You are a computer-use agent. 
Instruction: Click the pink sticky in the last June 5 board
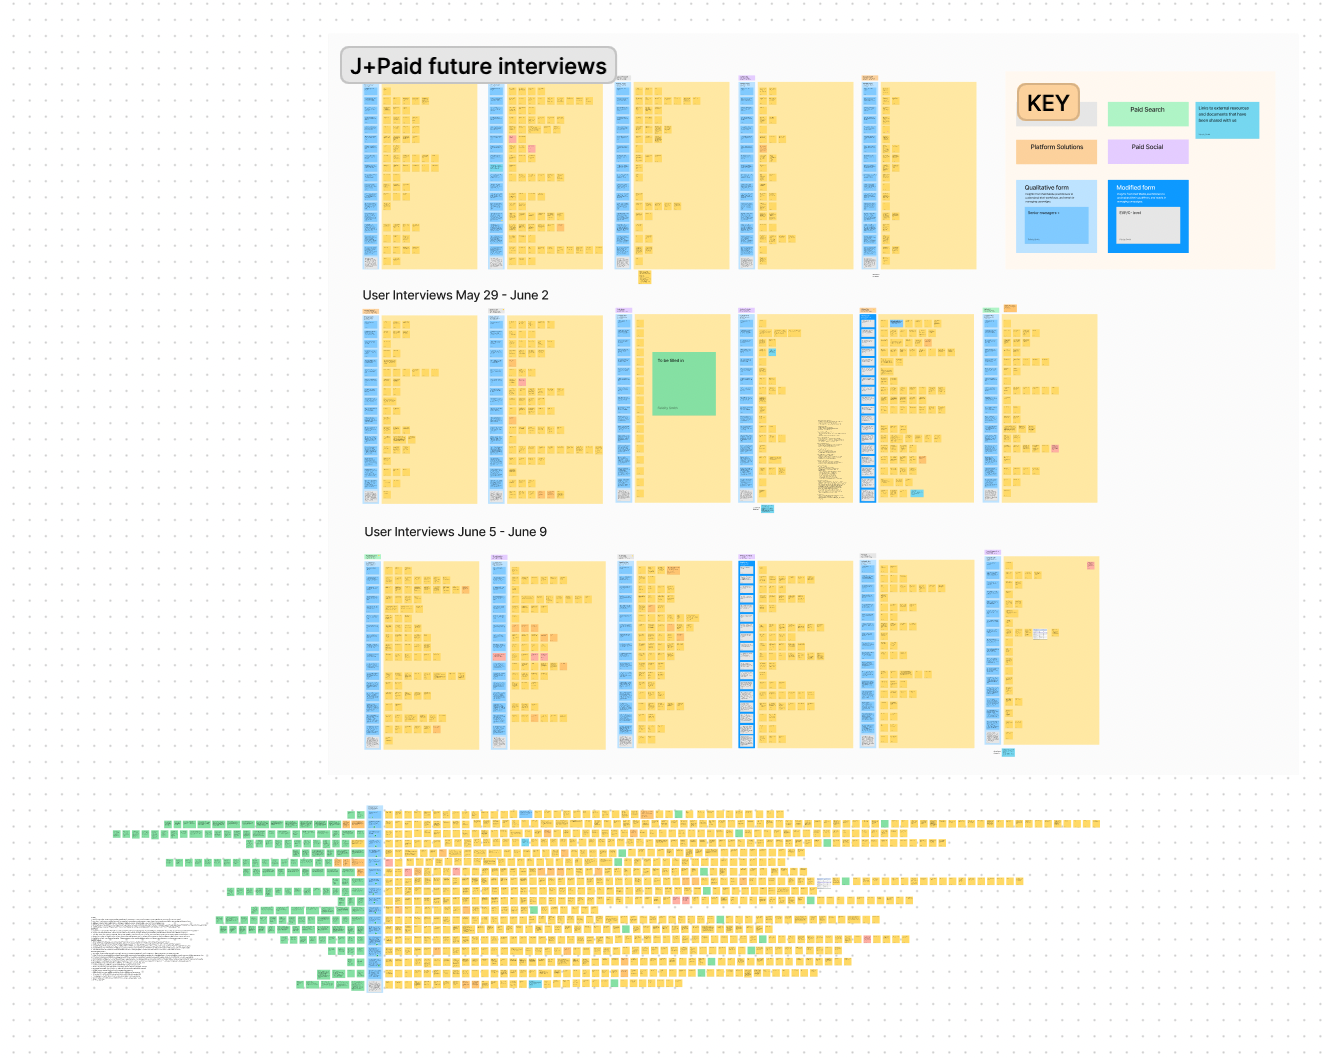tap(1090, 566)
